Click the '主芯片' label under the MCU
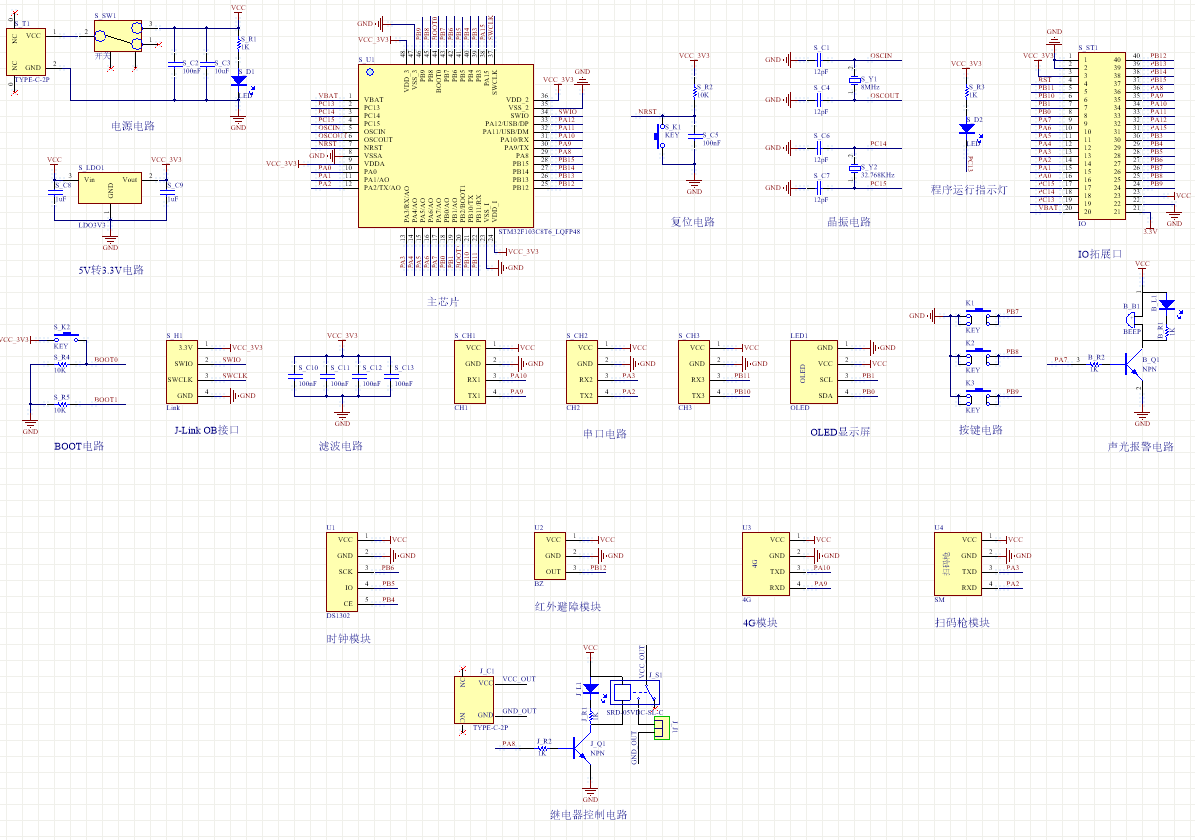The image size is (1195, 840). tap(444, 302)
